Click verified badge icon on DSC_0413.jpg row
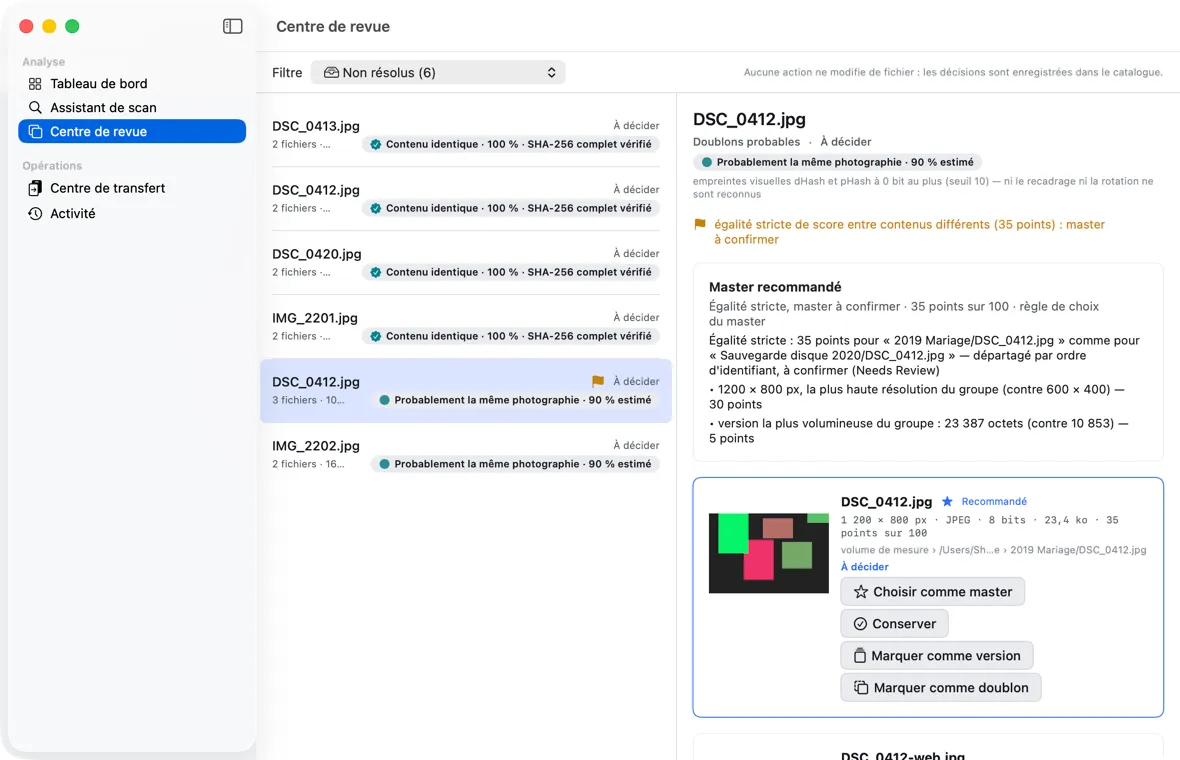 pyautogui.click(x=376, y=144)
